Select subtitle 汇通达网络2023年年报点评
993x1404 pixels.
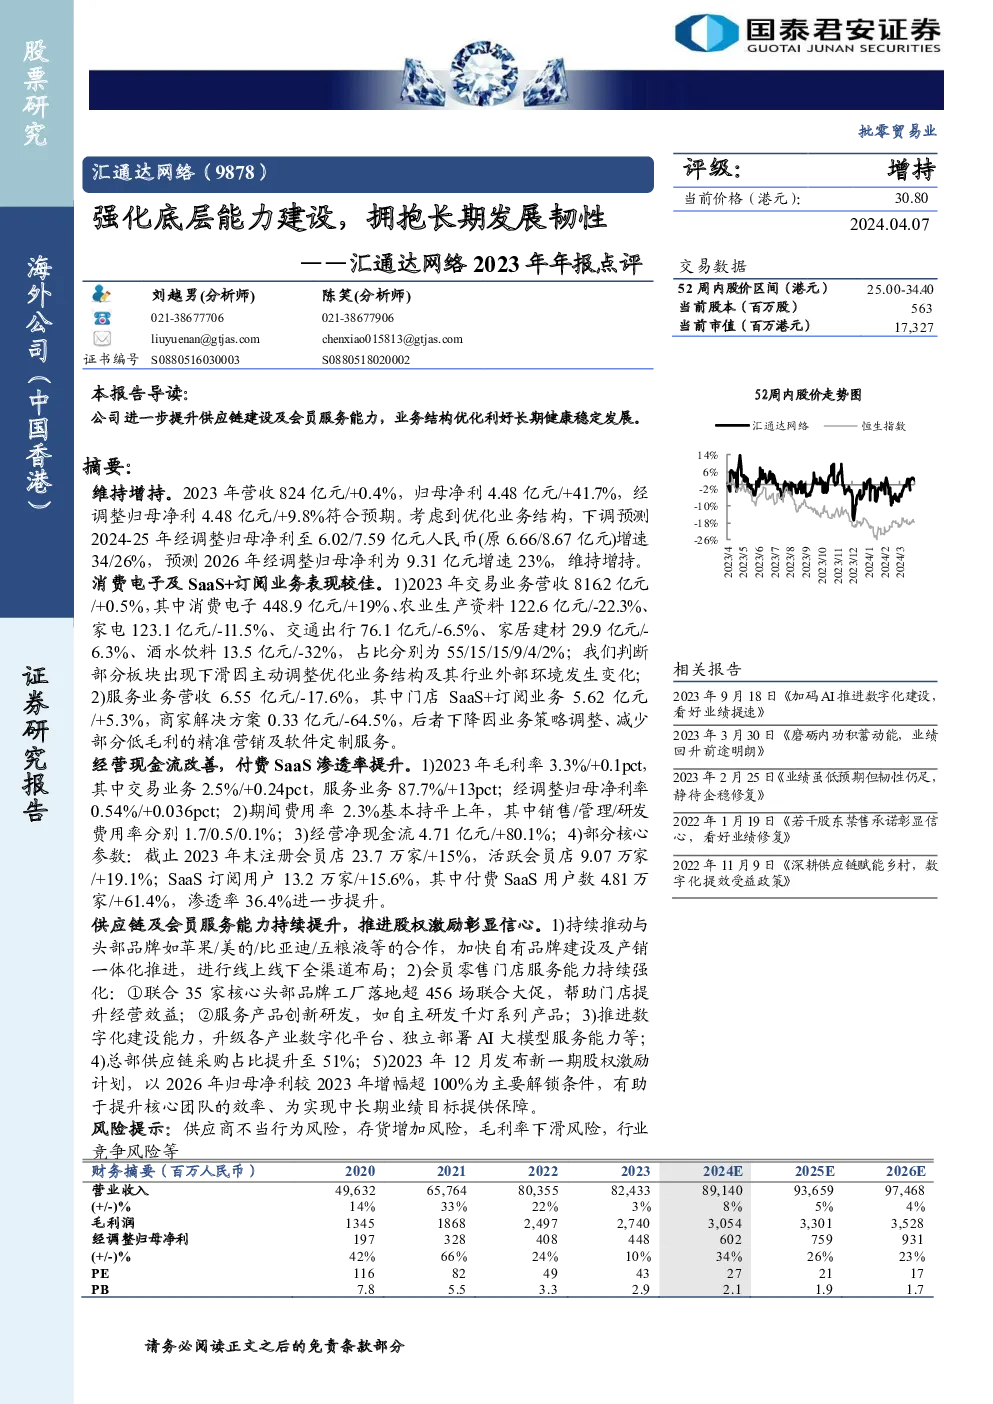click(x=495, y=263)
